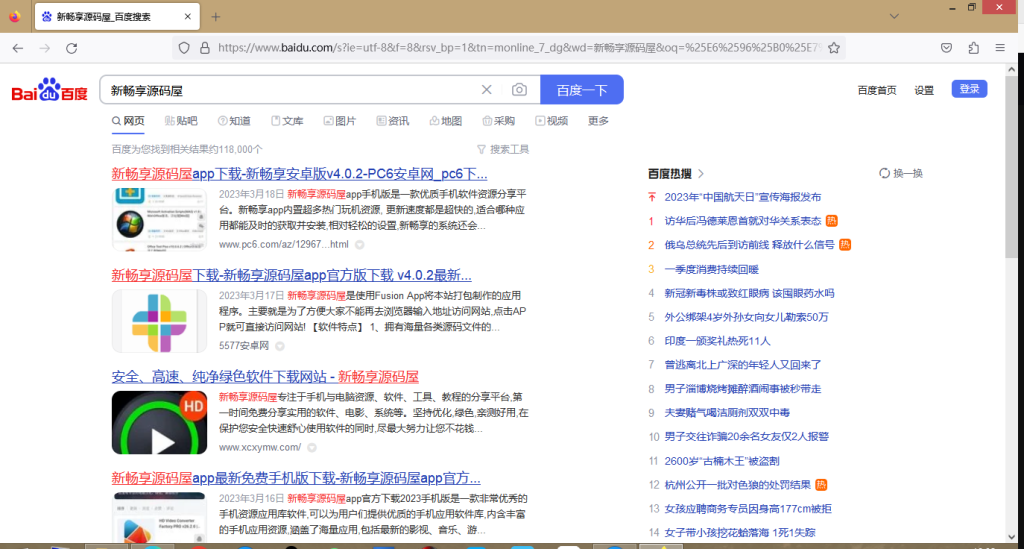
Task: Open result 新畅享源码屋app下载 PC6安卓网
Action: click(x=299, y=174)
